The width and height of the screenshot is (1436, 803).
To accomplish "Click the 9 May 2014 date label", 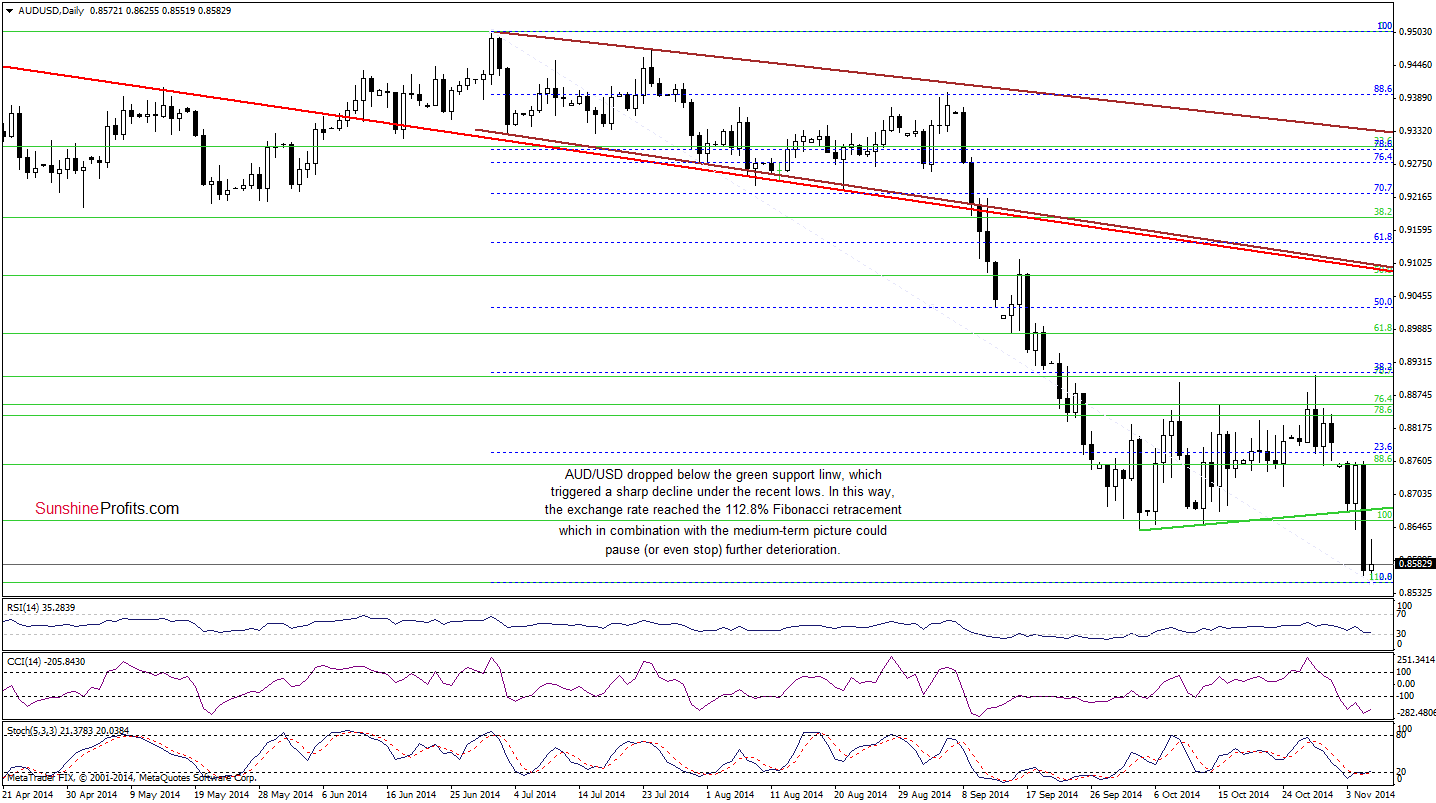I will click(153, 794).
